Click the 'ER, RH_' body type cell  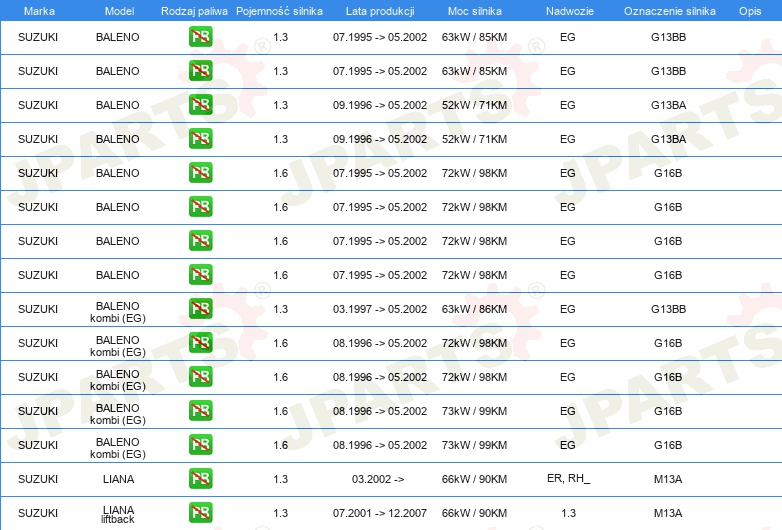pyautogui.click(x=568, y=479)
